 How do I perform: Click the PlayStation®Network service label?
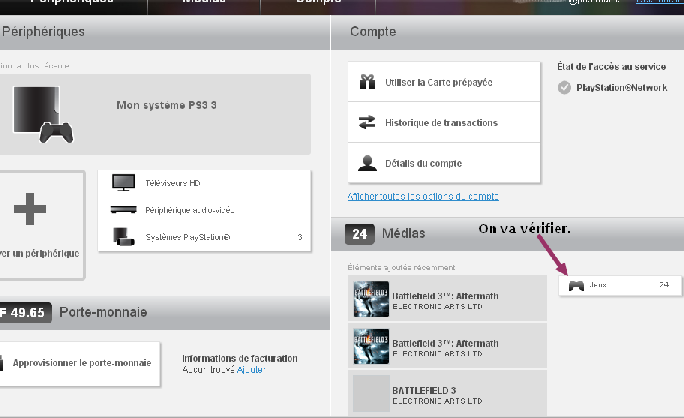[x=622, y=88]
